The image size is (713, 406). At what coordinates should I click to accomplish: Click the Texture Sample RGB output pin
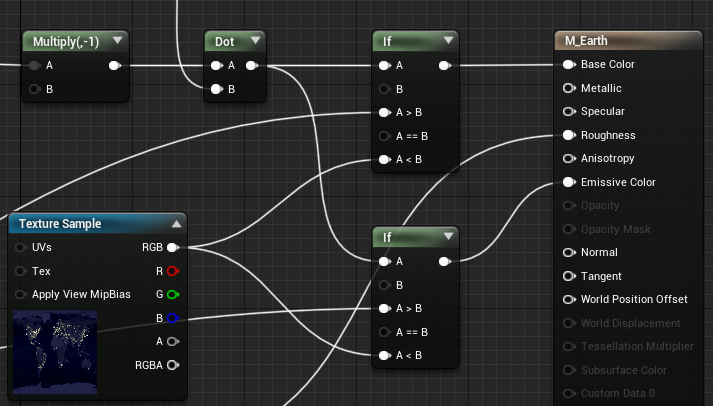[x=173, y=247]
